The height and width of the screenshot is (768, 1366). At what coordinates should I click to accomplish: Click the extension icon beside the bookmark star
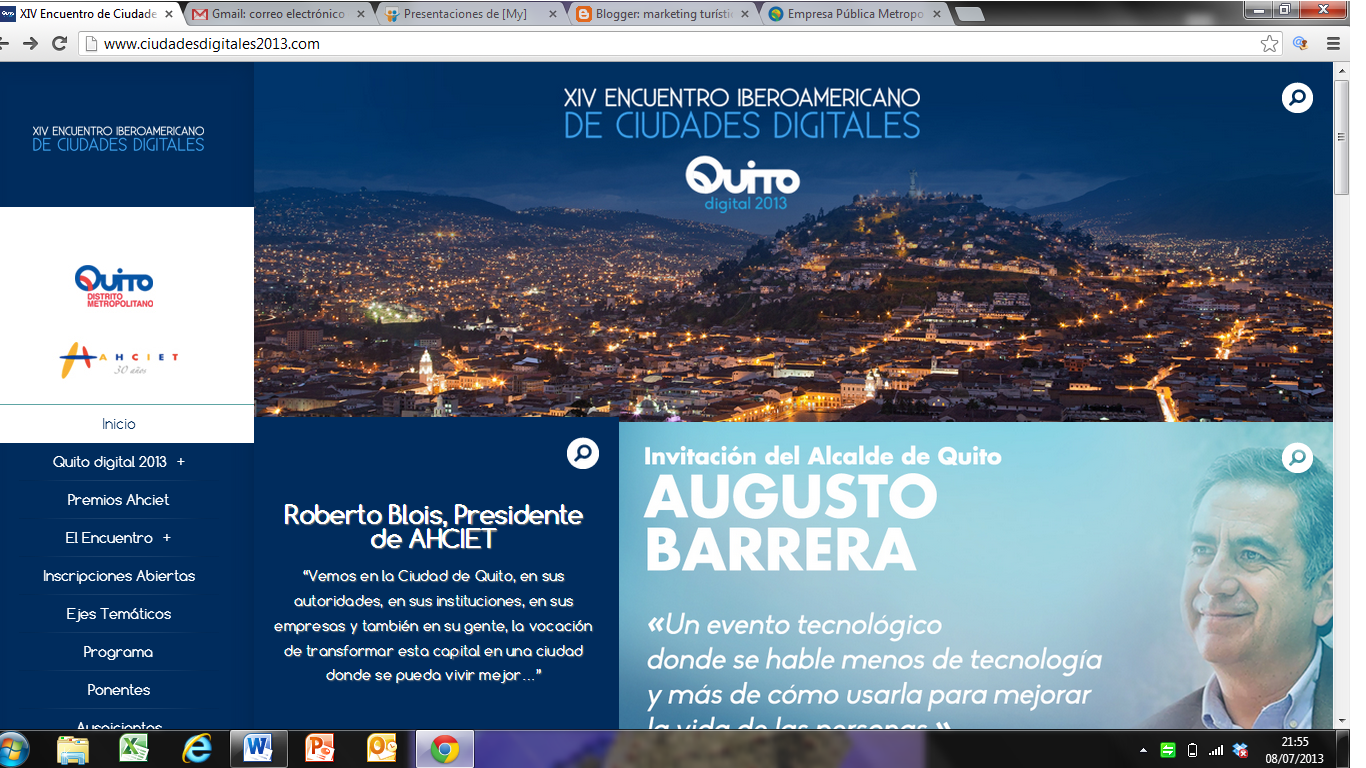click(1300, 43)
